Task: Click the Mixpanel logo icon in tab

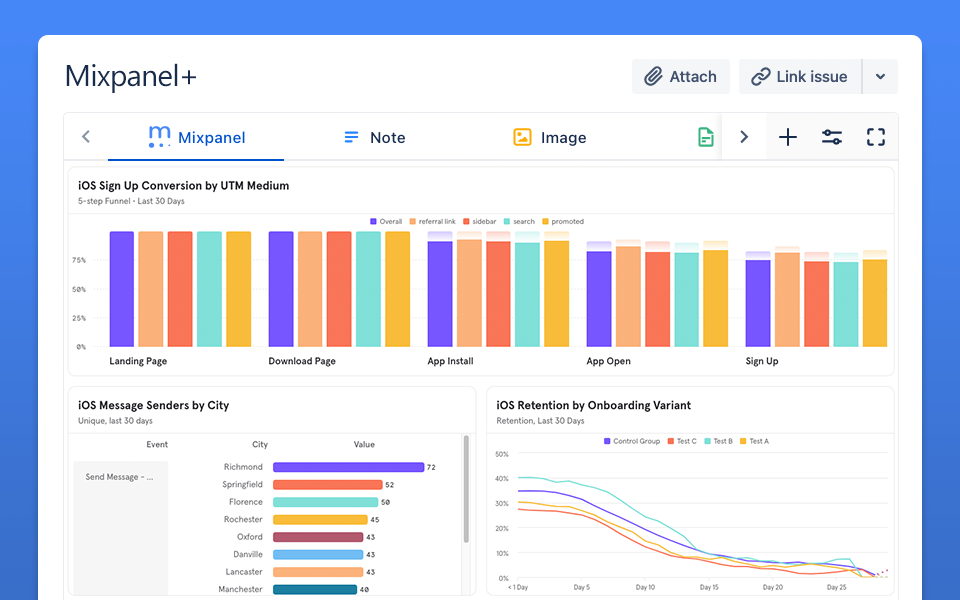Action: point(159,138)
